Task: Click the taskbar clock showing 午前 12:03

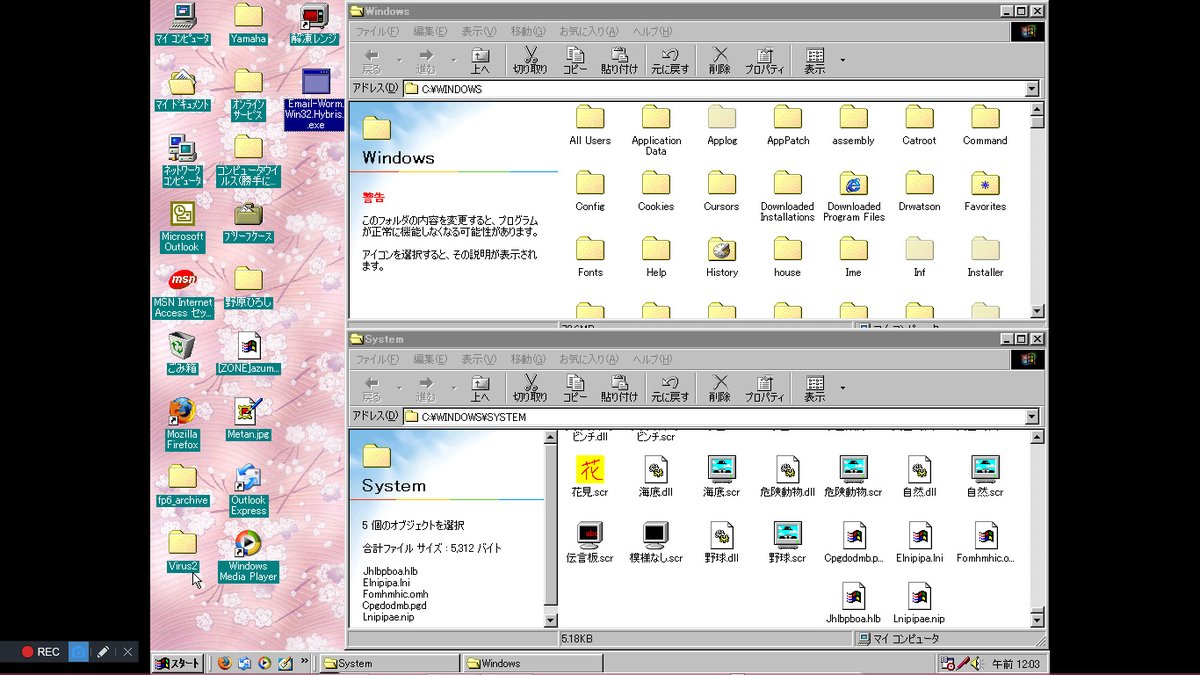Action: (1016, 663)
